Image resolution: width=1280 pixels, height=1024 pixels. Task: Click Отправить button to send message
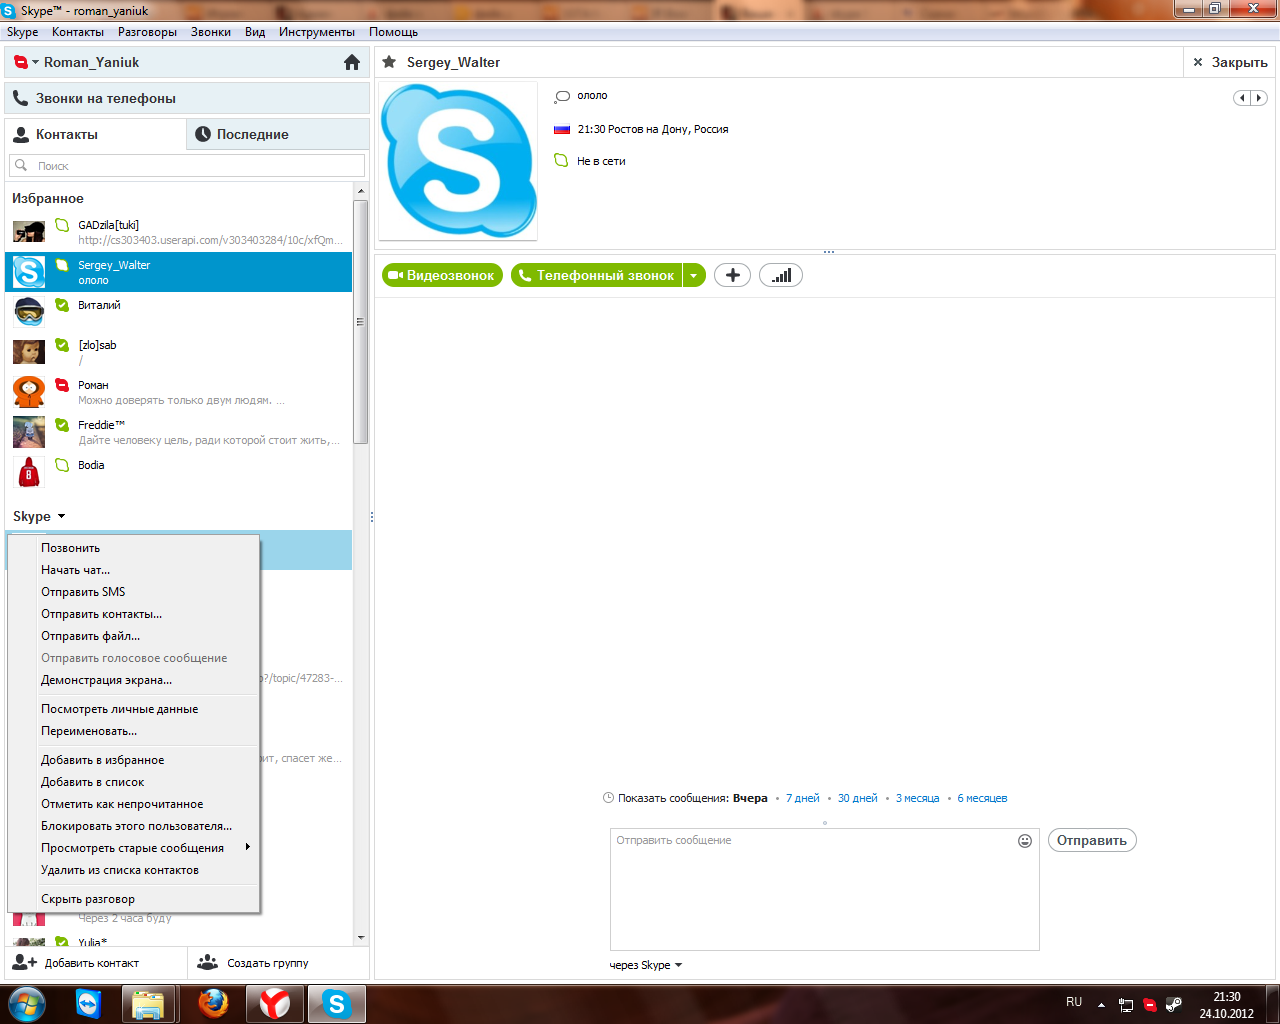1092,840
